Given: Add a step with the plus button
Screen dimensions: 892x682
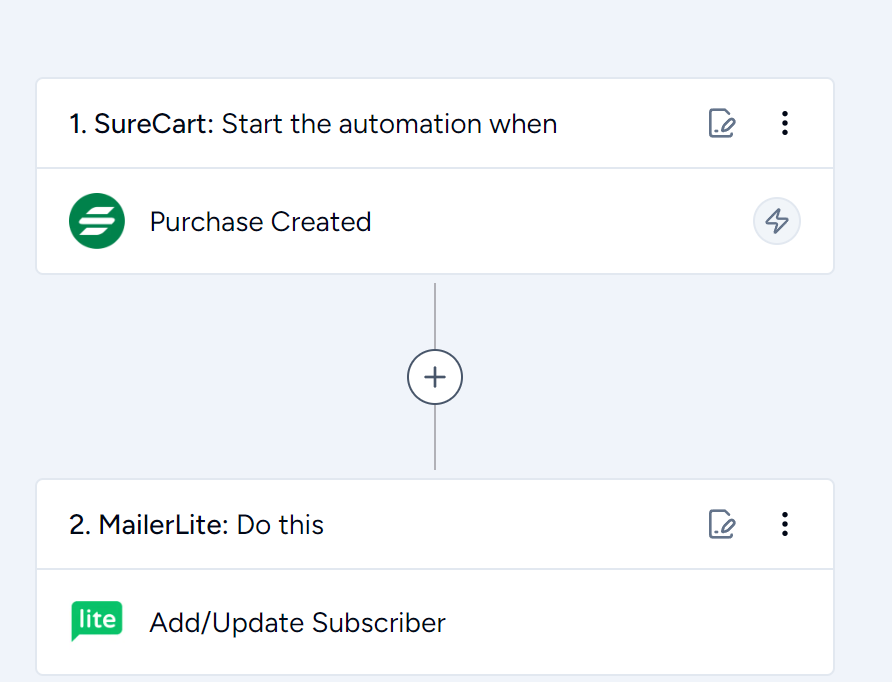Looking at the screenshot, I should click(x=435, y=377).
